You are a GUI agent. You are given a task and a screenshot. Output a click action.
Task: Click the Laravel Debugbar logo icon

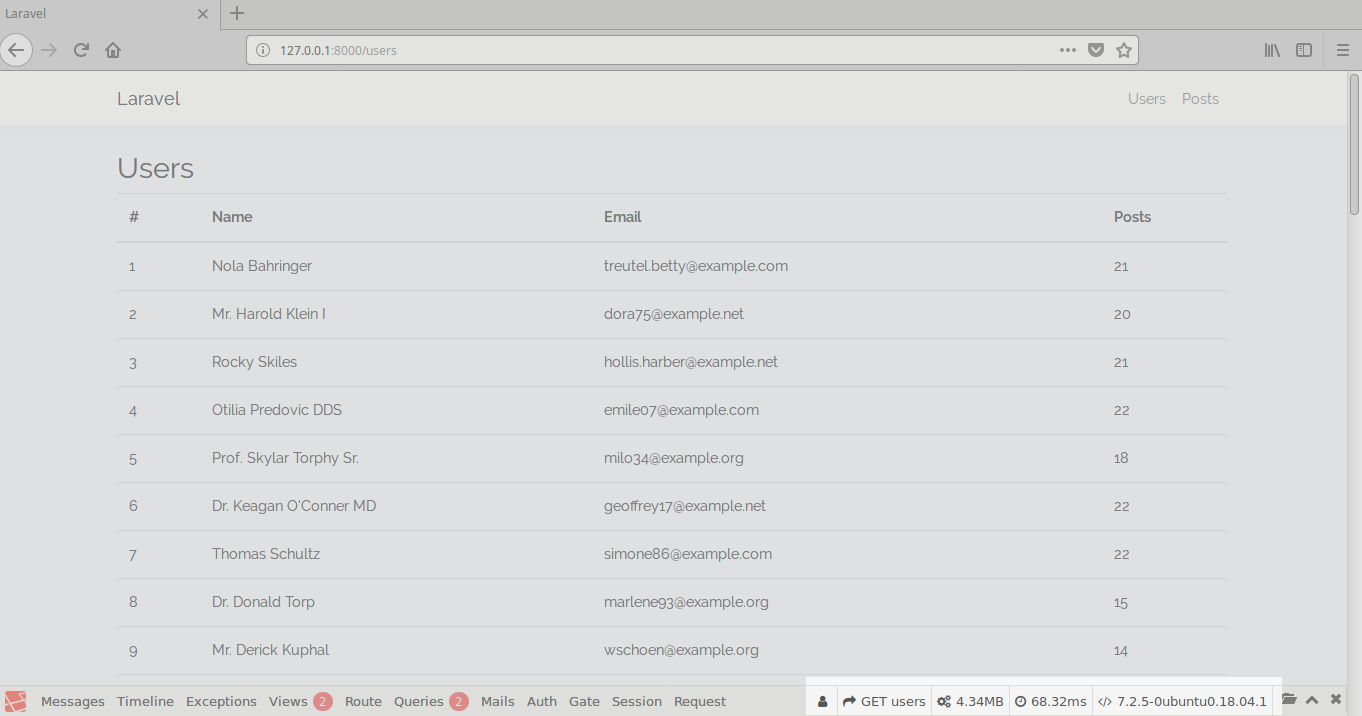coord(16,701)
